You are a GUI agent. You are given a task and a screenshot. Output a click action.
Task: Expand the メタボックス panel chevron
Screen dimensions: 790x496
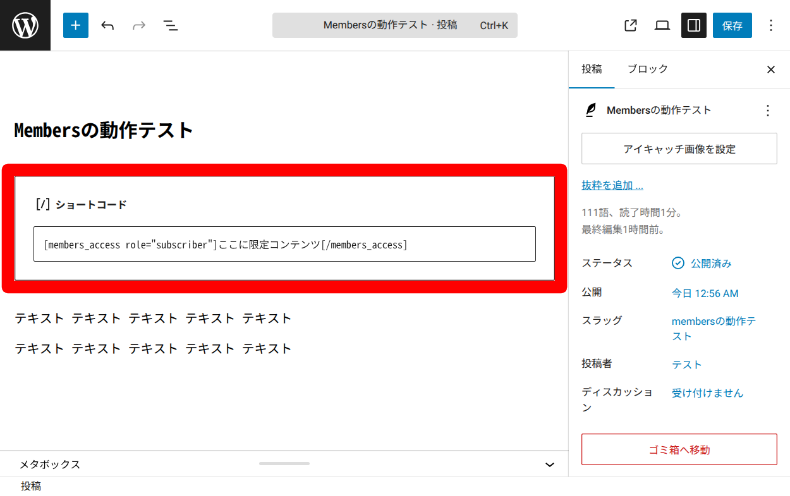(x=550, y=464)
